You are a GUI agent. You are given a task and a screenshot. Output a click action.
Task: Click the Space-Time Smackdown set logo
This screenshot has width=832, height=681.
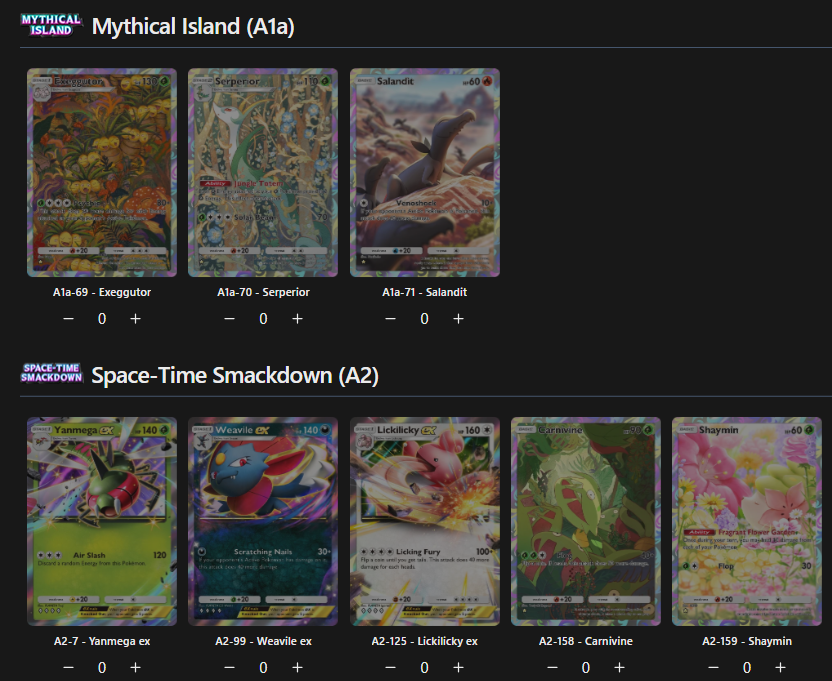pyautogui.click(x=51, y=373)
